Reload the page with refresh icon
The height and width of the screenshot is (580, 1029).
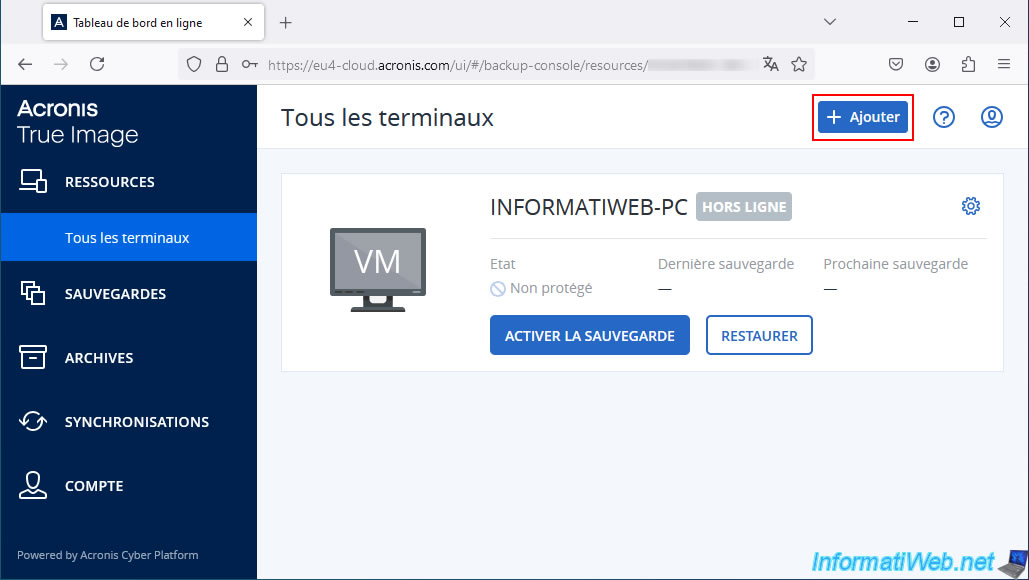click(97, 64)
